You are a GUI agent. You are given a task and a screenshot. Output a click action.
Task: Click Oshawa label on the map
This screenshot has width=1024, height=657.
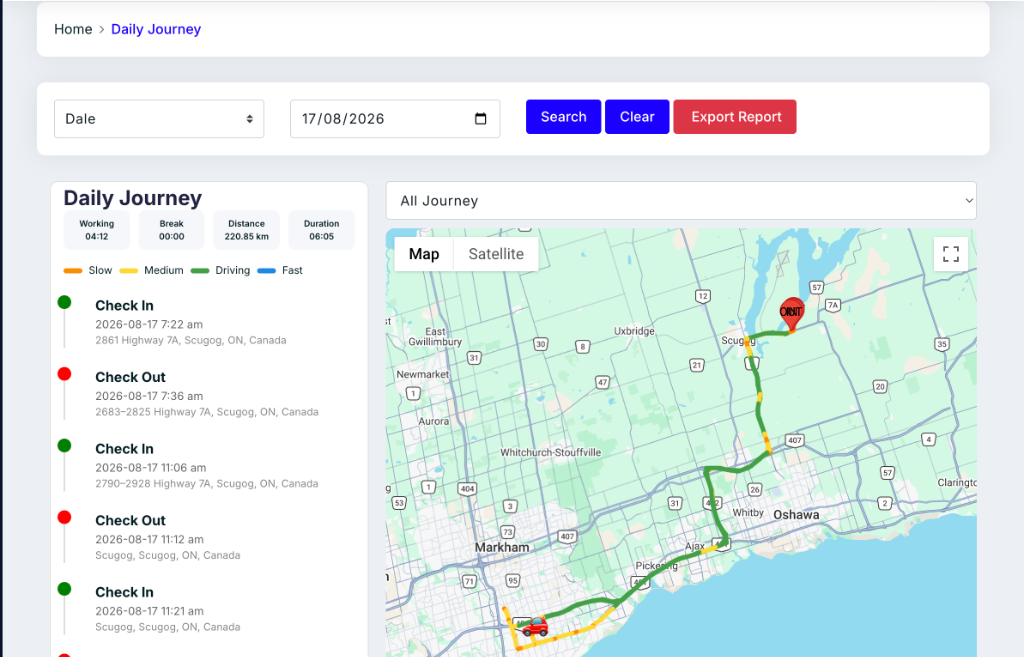point(796,515)
